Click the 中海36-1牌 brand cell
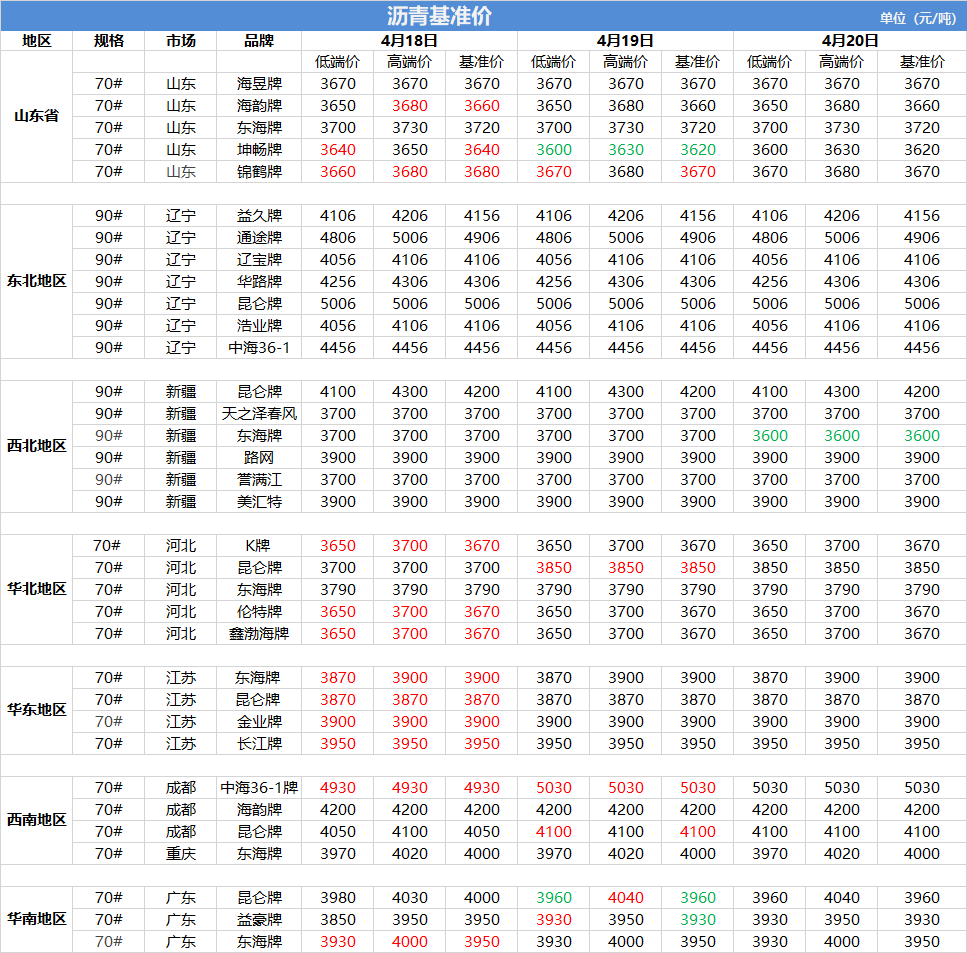Image resolution: width=967 pixels, height=953 pixels. [259, 788]
